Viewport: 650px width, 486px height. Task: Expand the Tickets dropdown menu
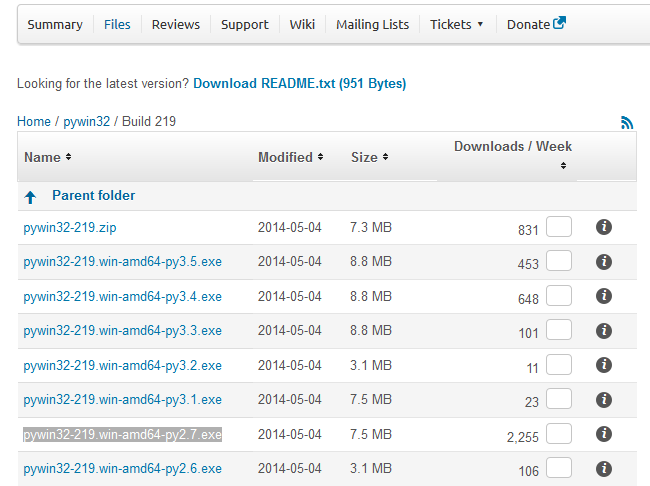click(456, 24)
